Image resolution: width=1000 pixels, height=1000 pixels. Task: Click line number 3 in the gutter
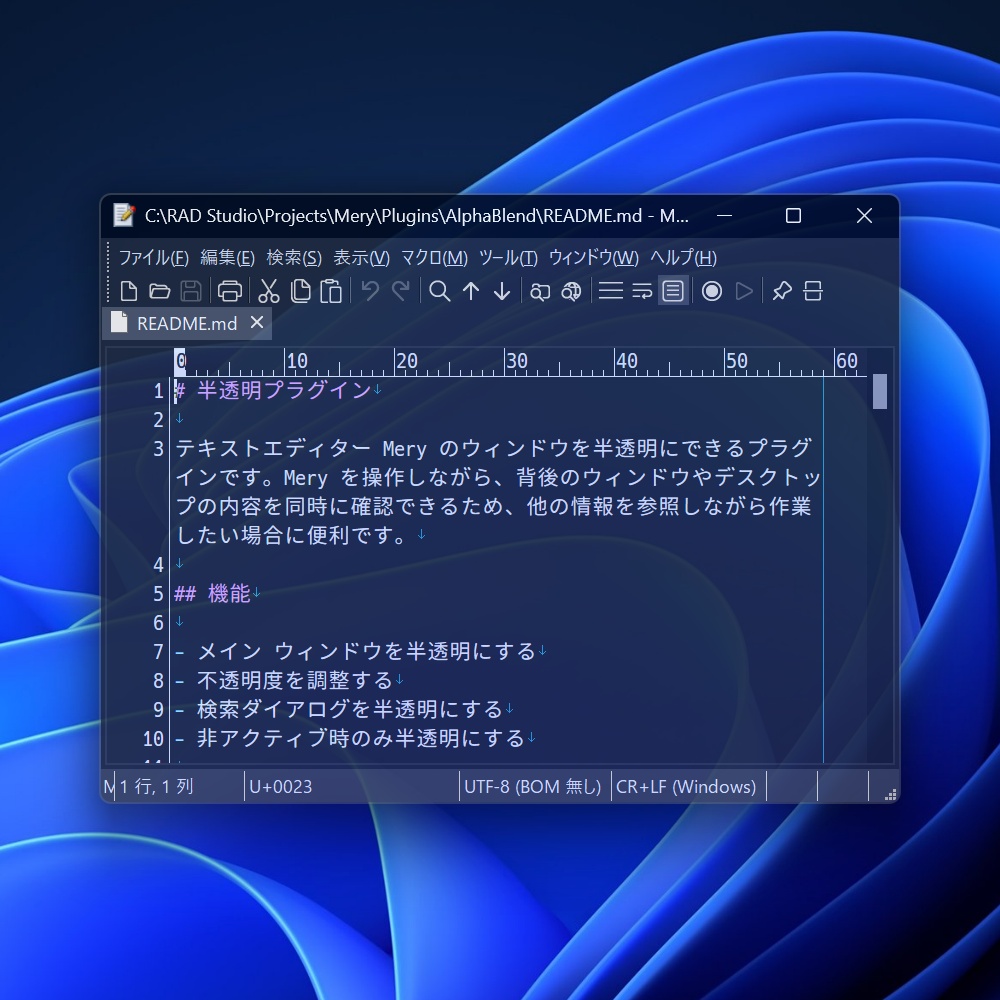(x=158, y=449)
